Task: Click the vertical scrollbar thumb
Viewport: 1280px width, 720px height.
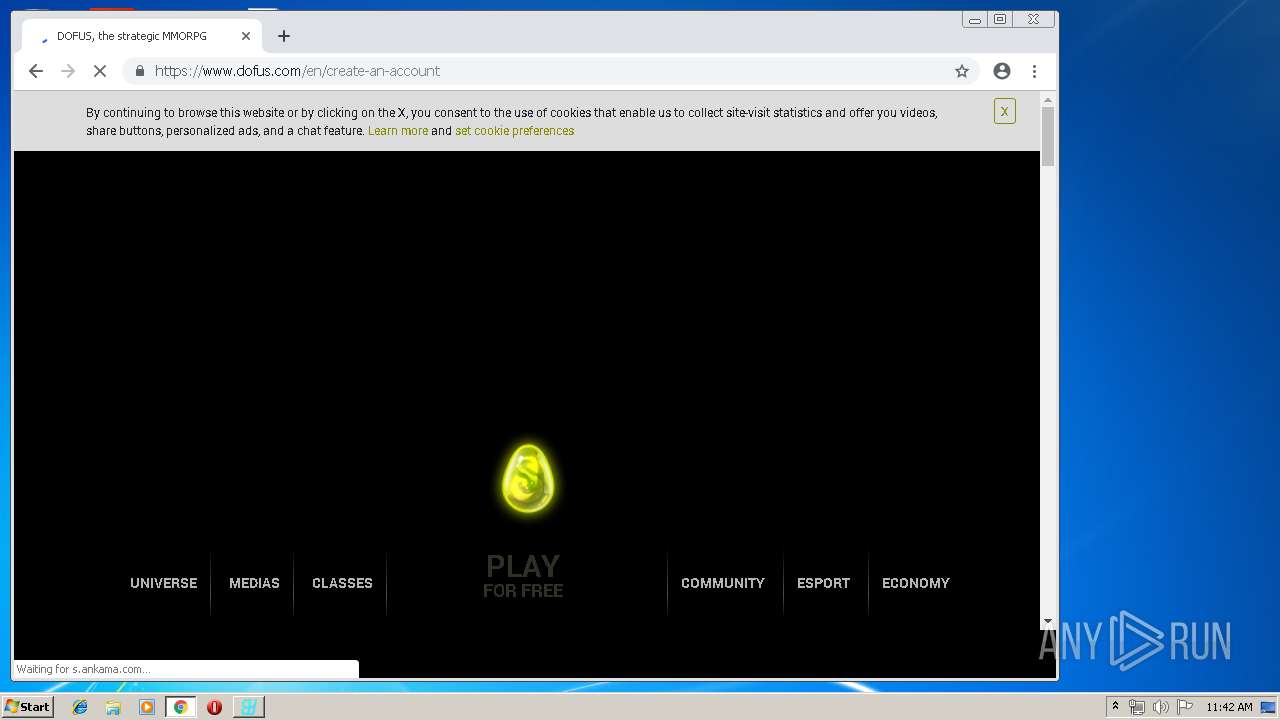Action: coord(1048,136)
